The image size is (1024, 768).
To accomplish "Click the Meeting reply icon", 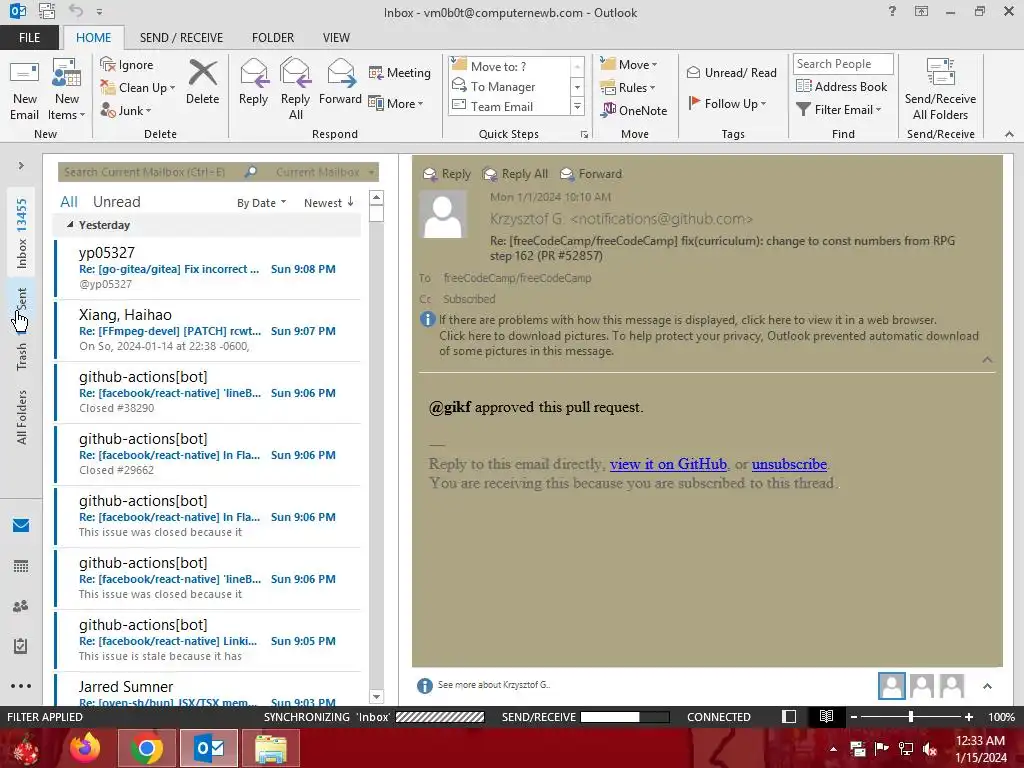I will point(399,72).
